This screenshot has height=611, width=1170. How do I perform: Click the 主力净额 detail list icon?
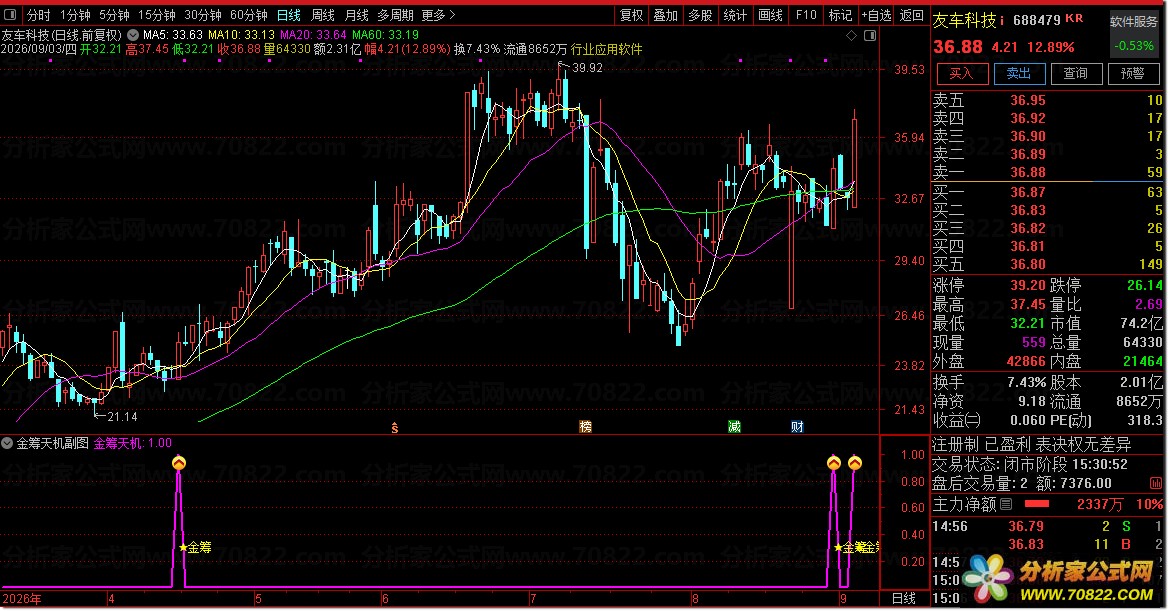[x=1006, y=504]
